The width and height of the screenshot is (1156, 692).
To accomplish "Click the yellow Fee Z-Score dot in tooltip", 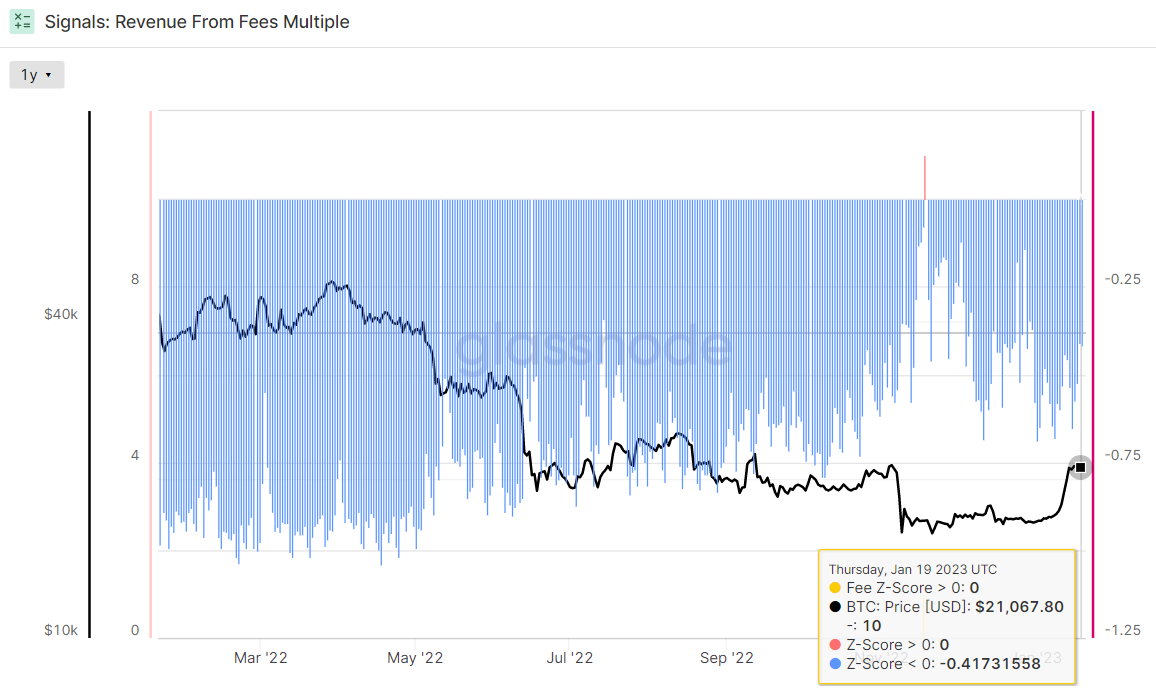I will [x=835, y=588].
